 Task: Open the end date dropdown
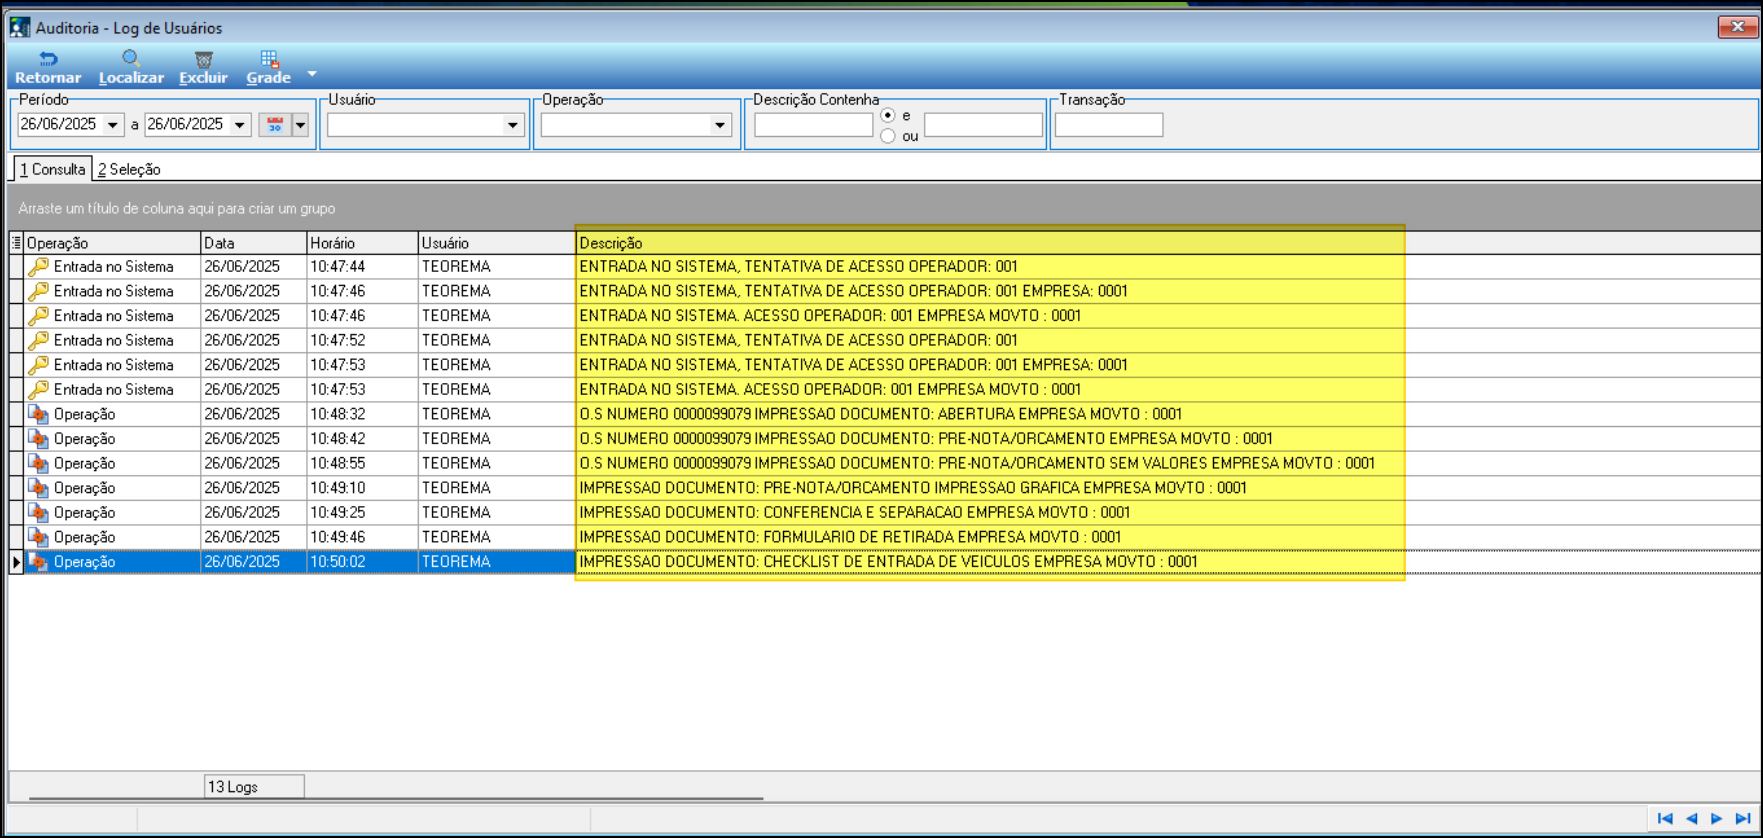click(240, 125)
